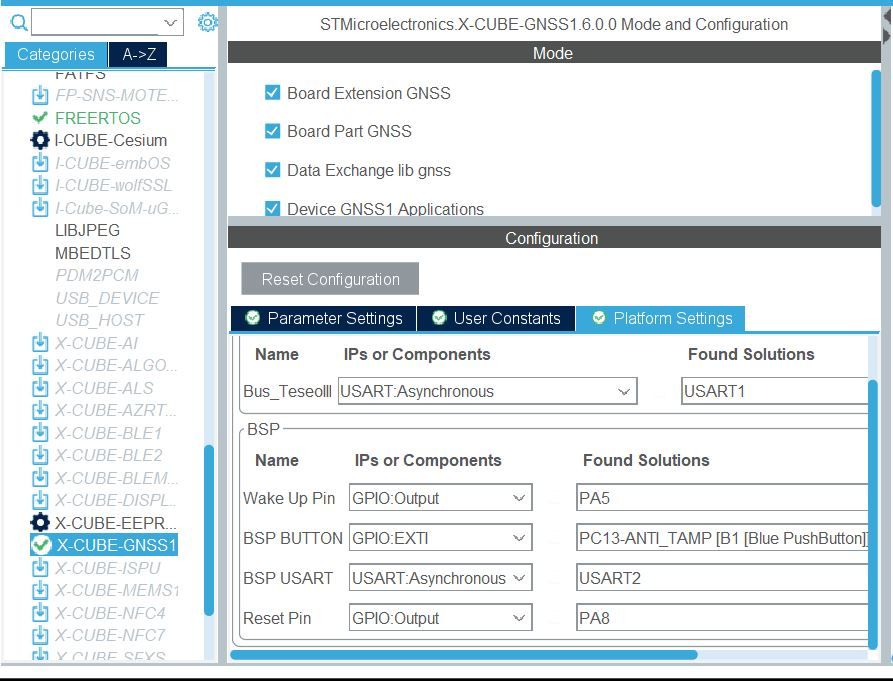Click download icon beside X-CUBE-NFC4
893x681 pixels.
tap(40, 613)
